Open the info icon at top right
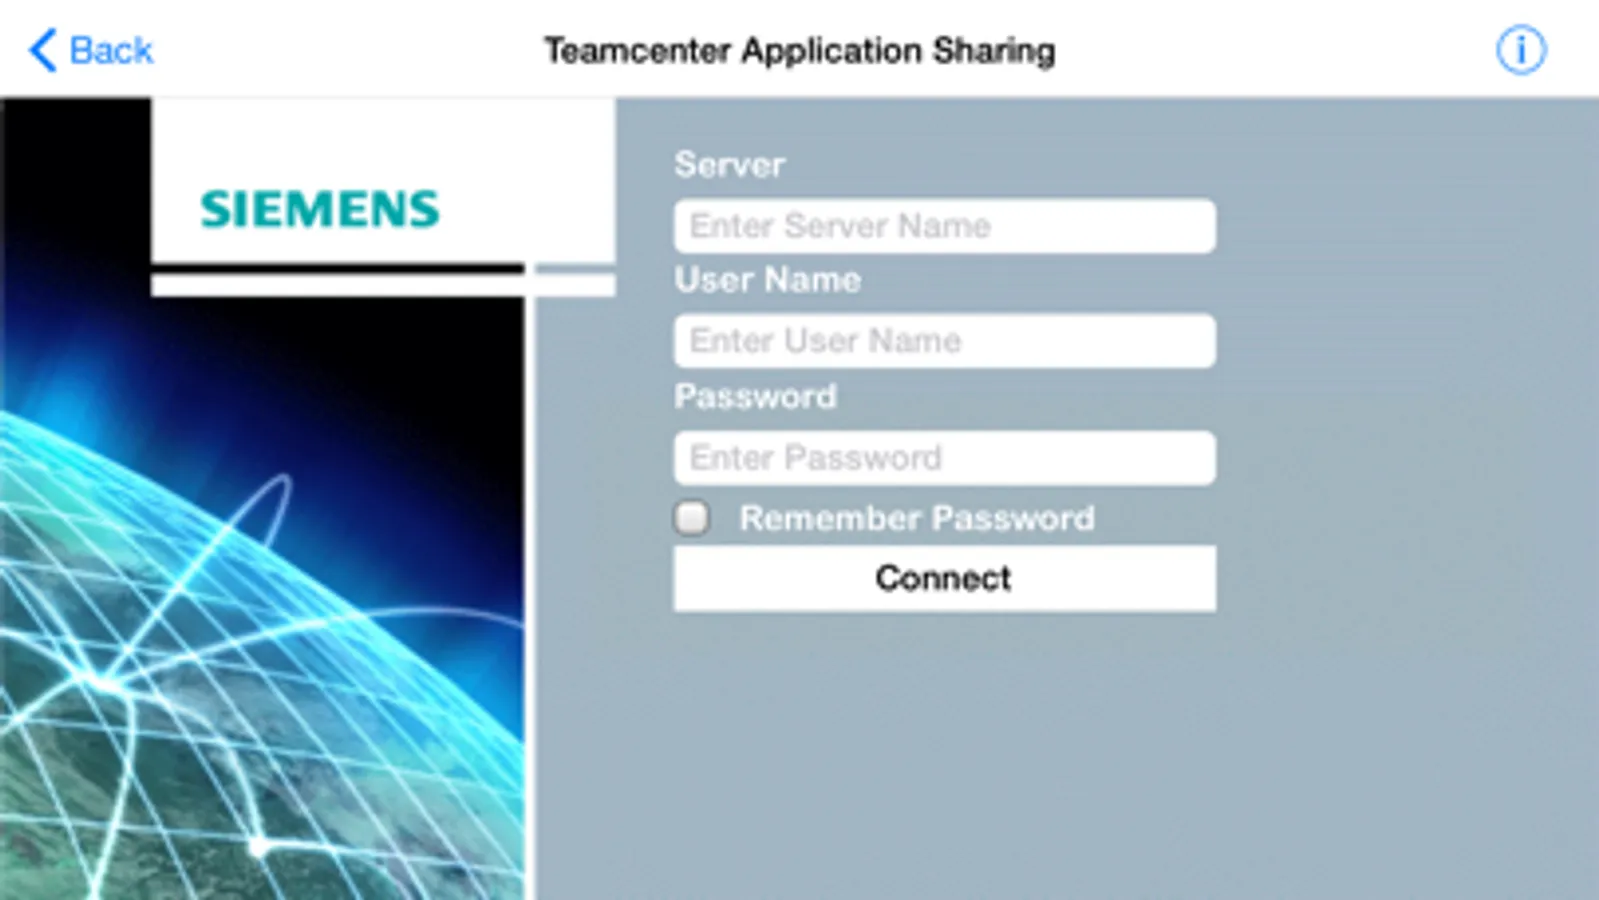1599x900 pixels. tap(1520, 49)
